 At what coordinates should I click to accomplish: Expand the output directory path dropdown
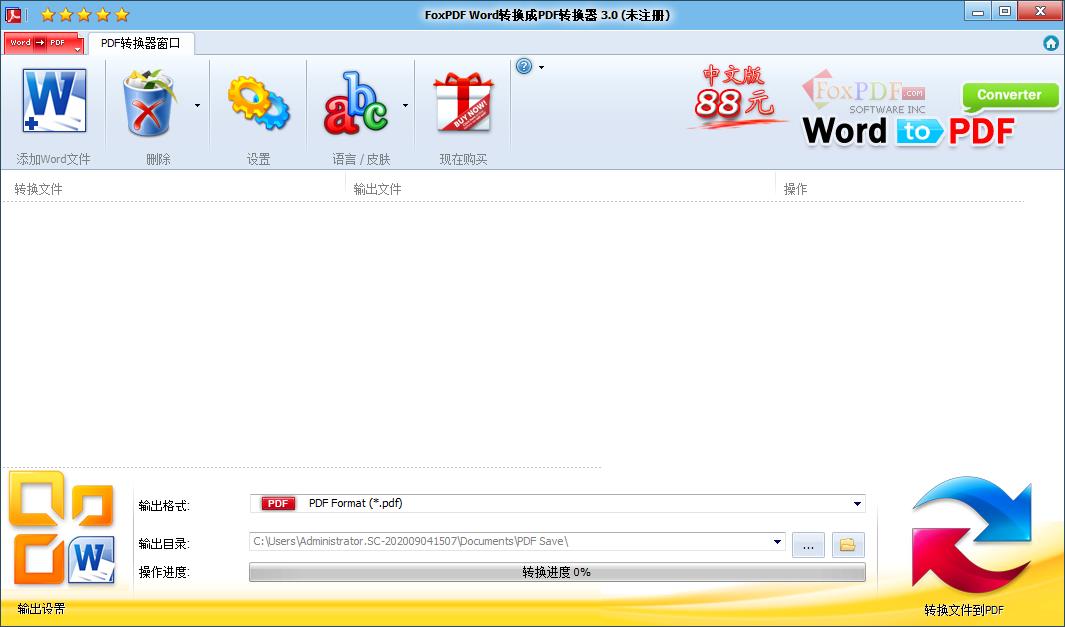[779, 543]
